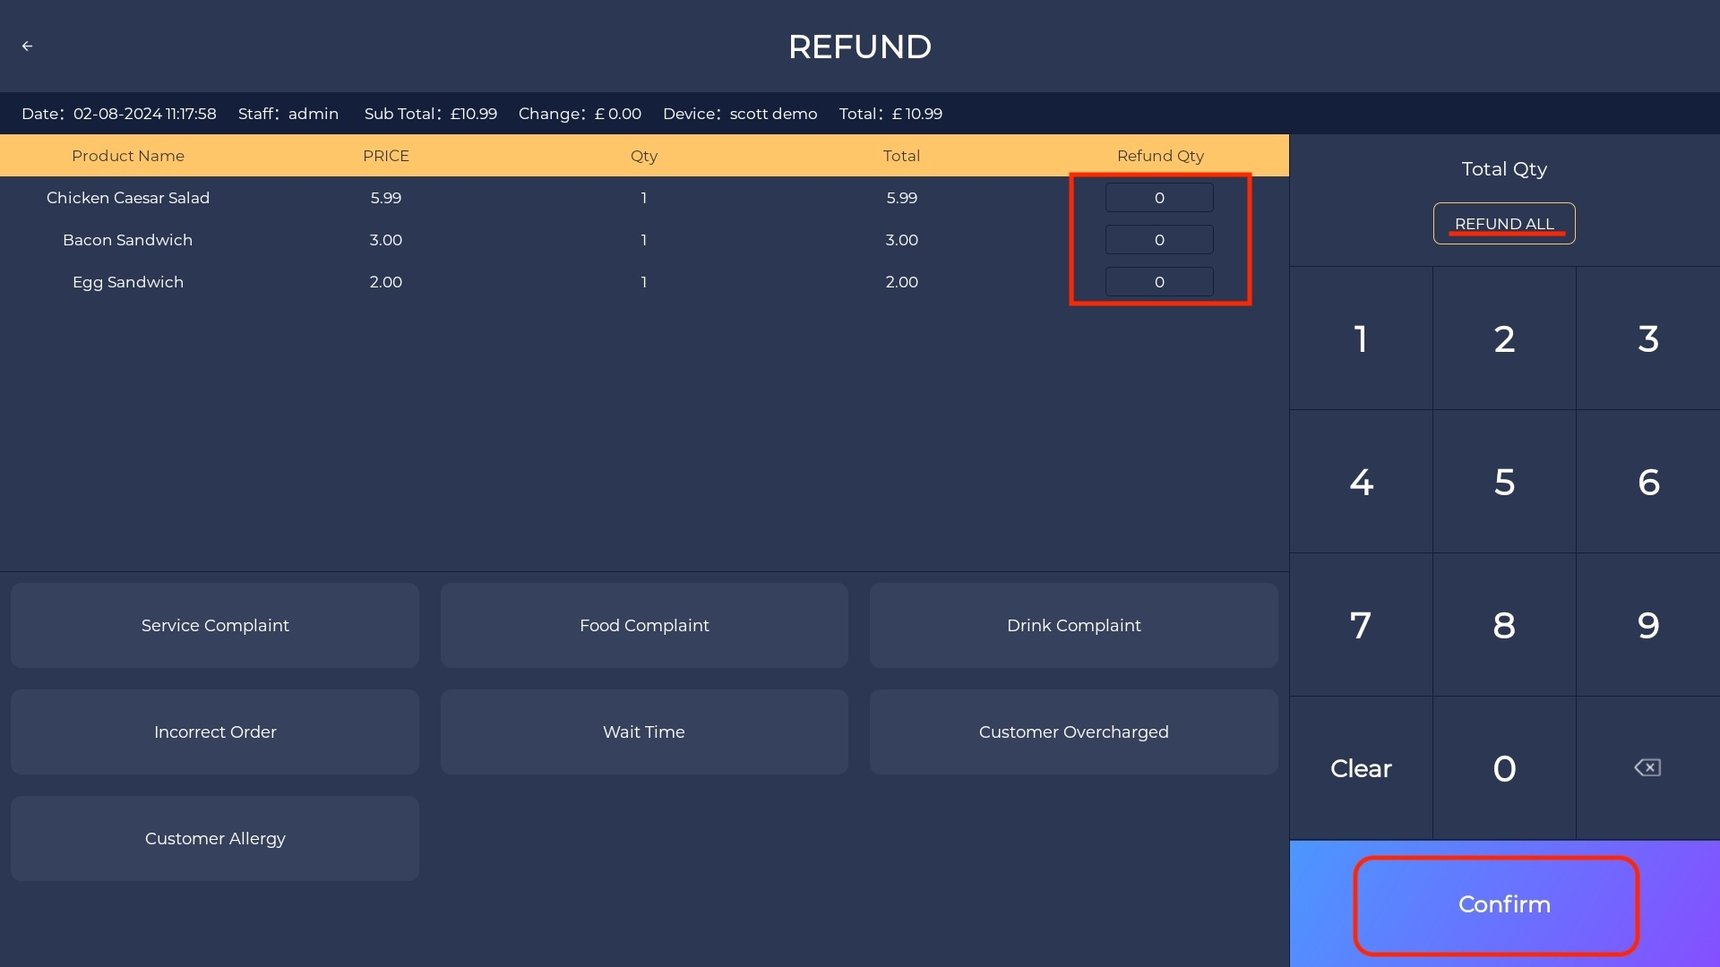The image size is (1720, 967).
Task: Click the Device scott demo label
Action: [740, 114]
